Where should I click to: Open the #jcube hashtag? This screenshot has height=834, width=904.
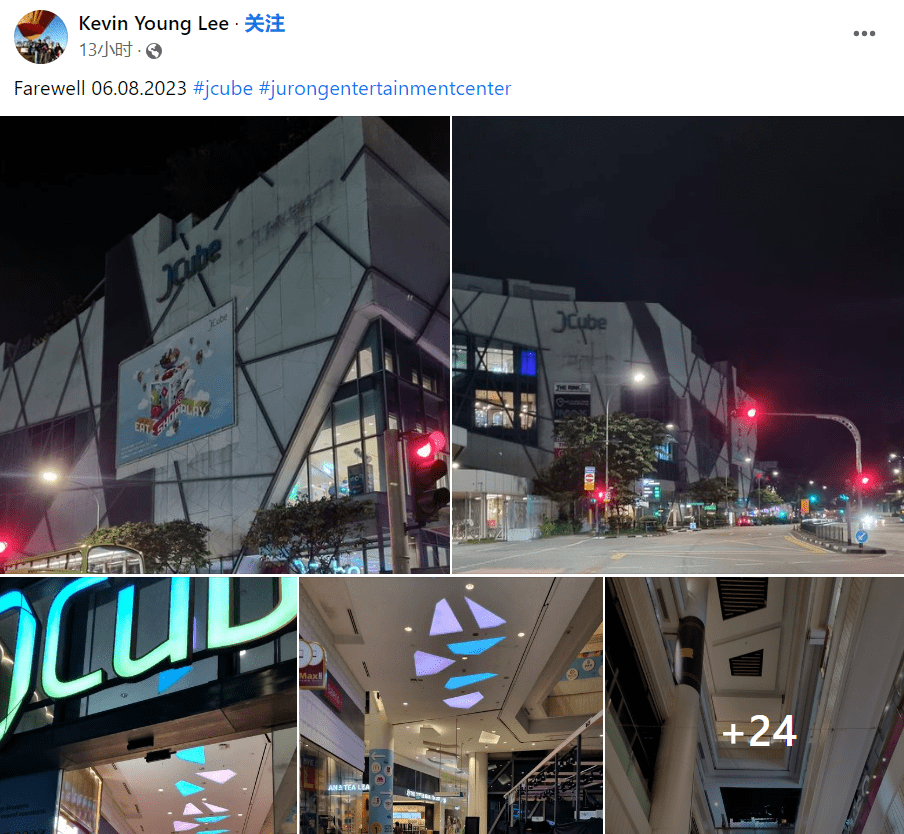pyautogui.click(x=223, y=88)
